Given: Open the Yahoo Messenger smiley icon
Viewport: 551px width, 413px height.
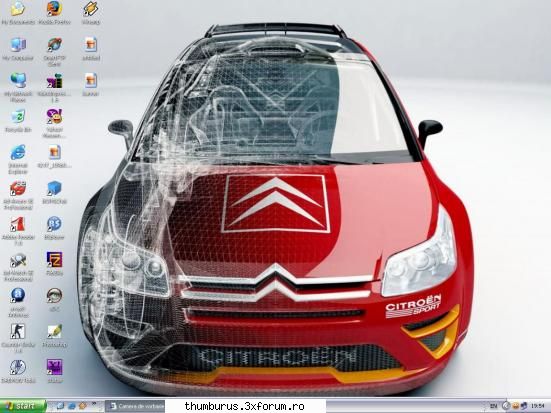Looking at the screenshot, I should pyautogui.click(x=54, y=116).
